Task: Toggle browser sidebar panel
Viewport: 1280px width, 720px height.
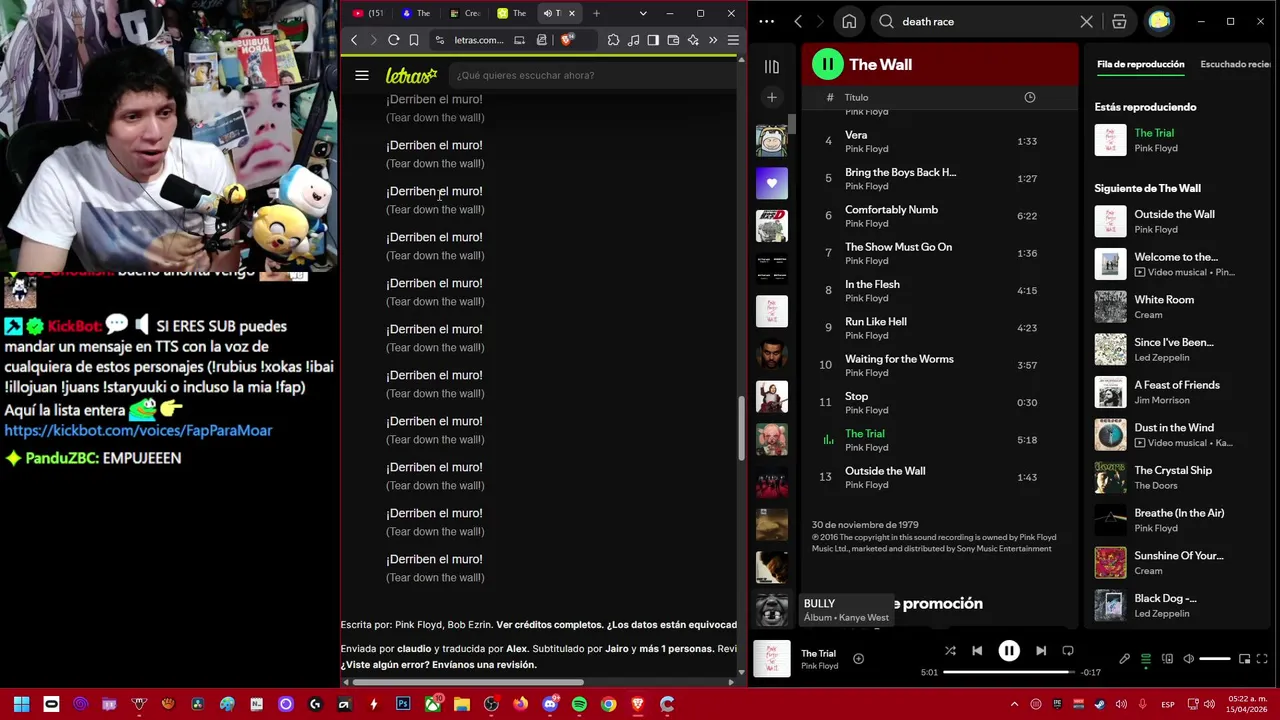Action: click(653, 40)
